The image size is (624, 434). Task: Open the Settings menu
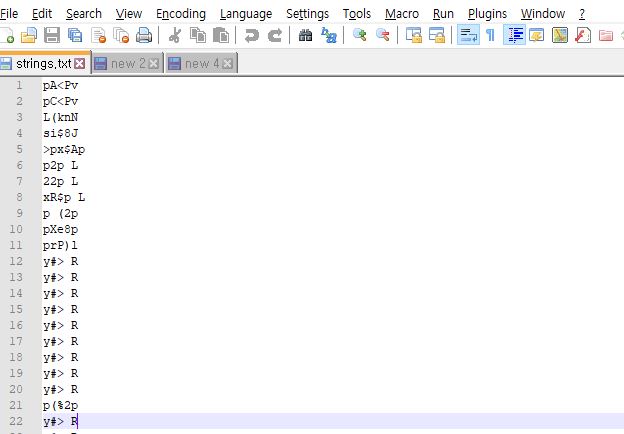tap(307, 14)
